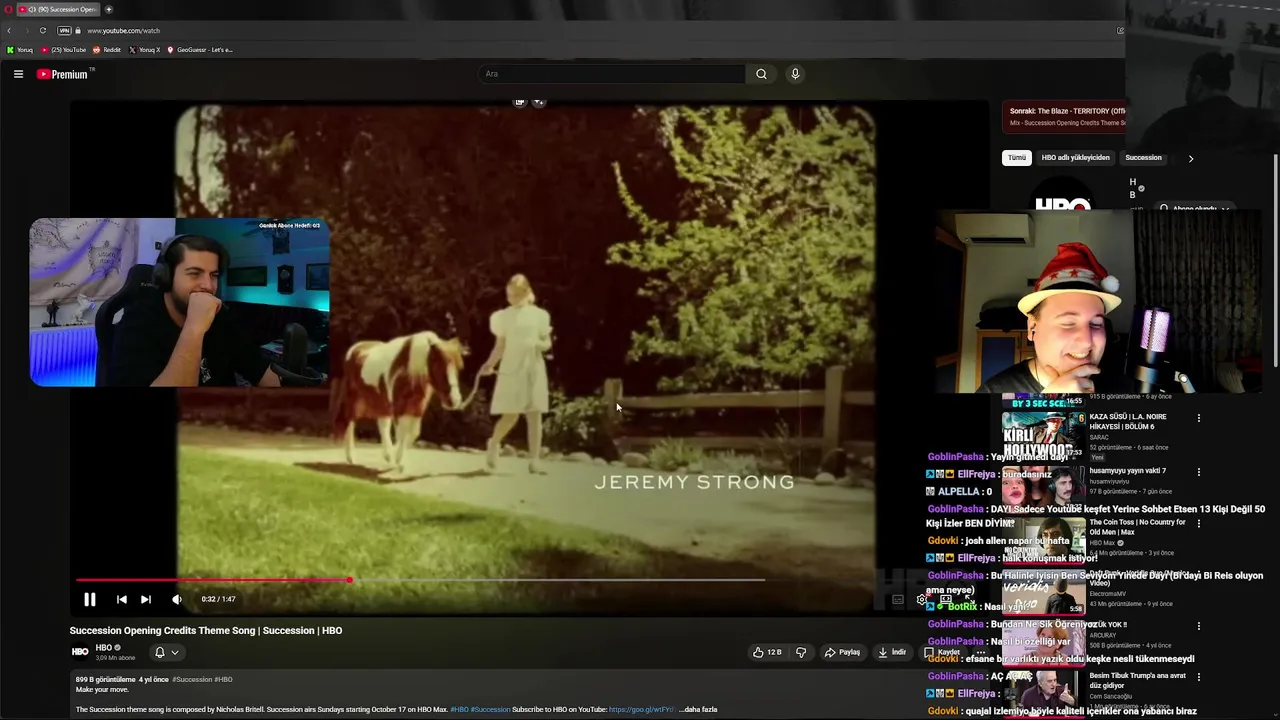Skip to the next video
The height and width of the screenshot is (720, 1280).
point(146,599)
